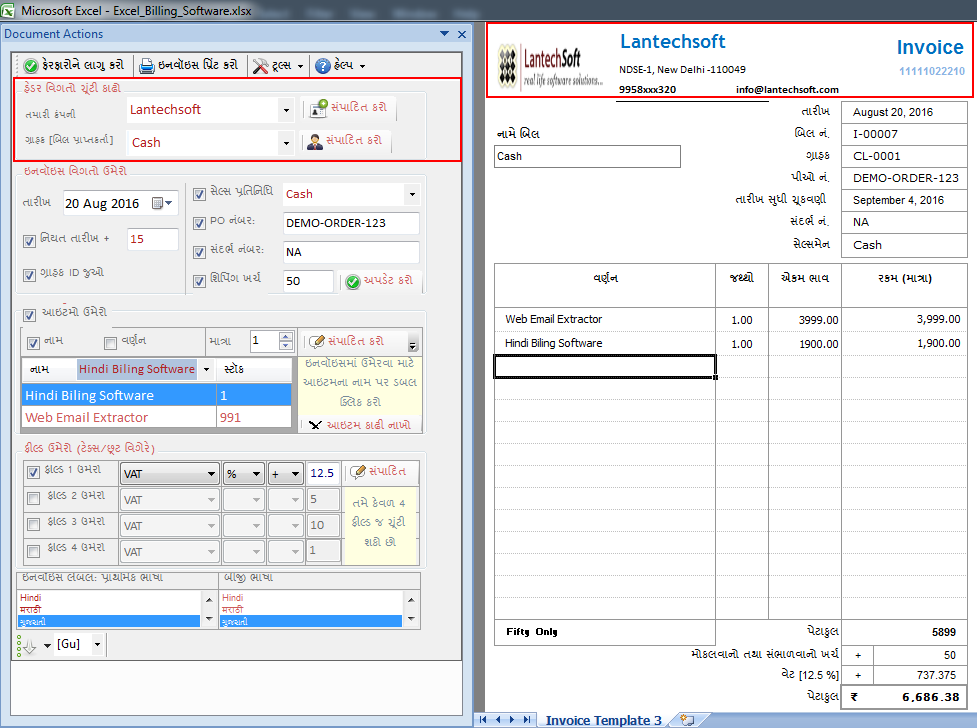Screen dimensions: 977x728
Task: Click the Bill To cell containing Cash
Action: (x=587, y=156)
